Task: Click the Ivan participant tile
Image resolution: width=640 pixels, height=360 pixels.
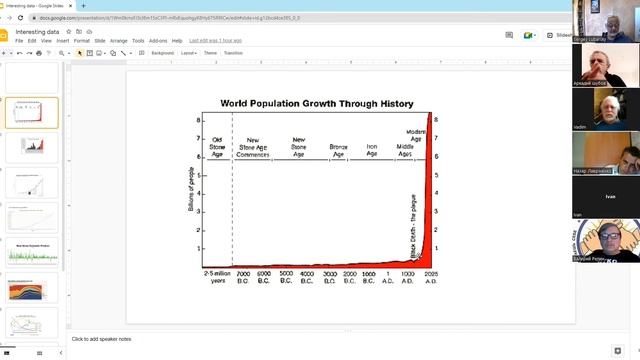Action: (606, 197)
